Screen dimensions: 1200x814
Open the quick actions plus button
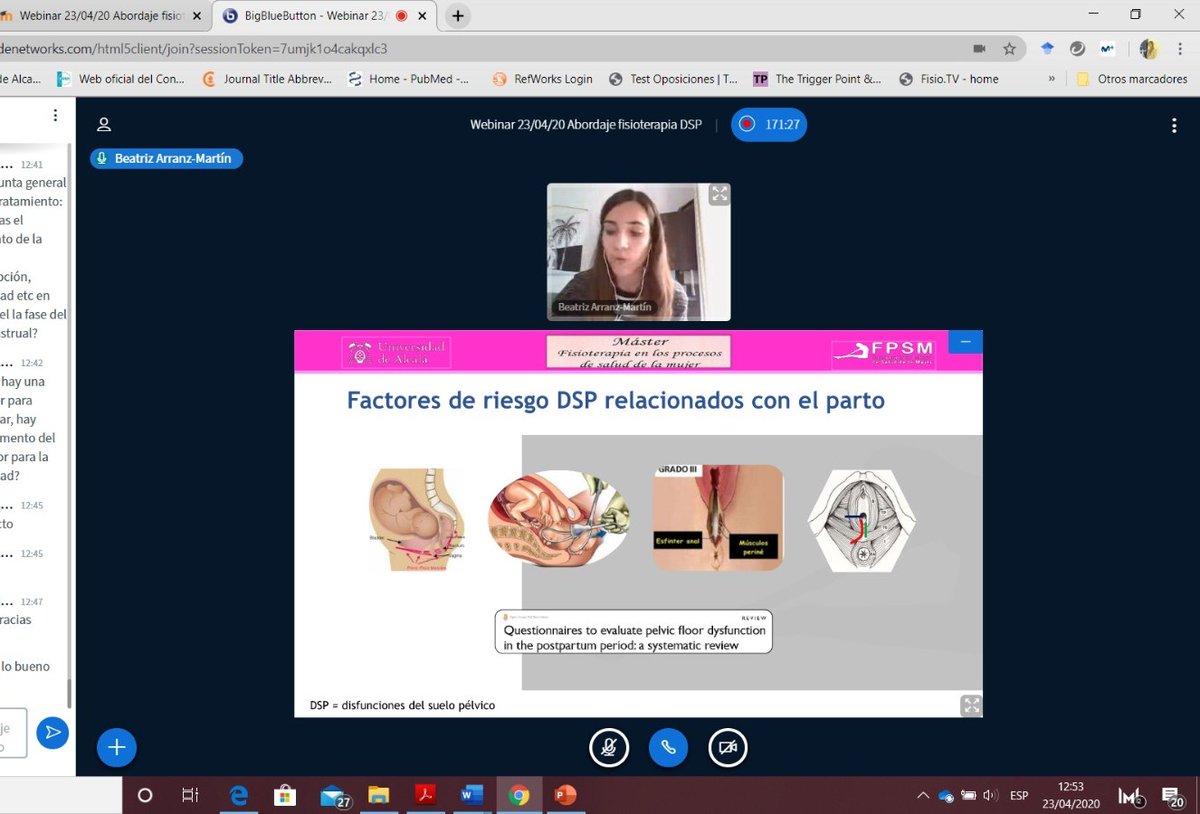(116, 747)
